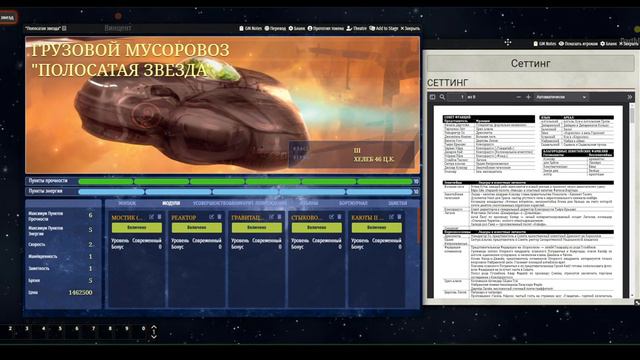Open GM Notes in the ship sheet header

[x=251, y=28]
